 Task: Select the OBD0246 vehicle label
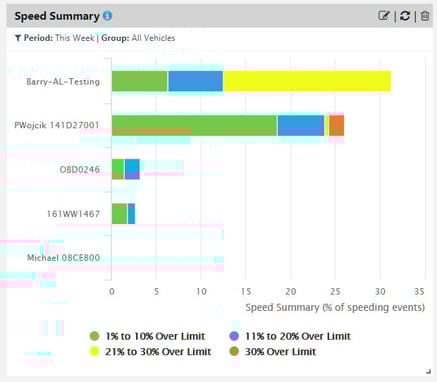point(80,170)
